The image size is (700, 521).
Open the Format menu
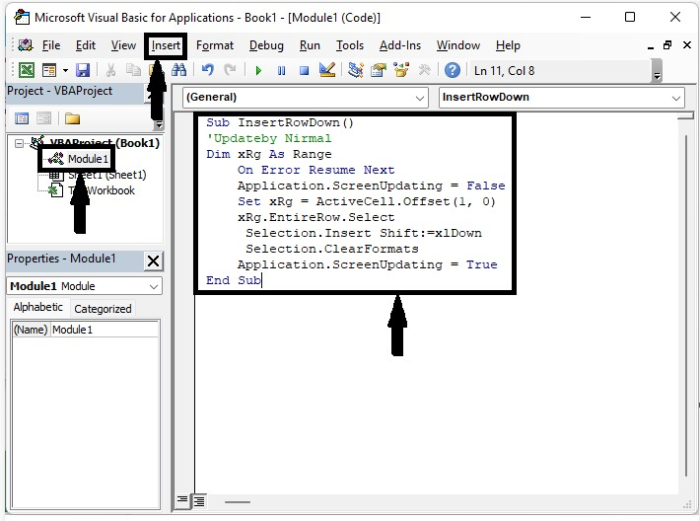click(215, 46)
